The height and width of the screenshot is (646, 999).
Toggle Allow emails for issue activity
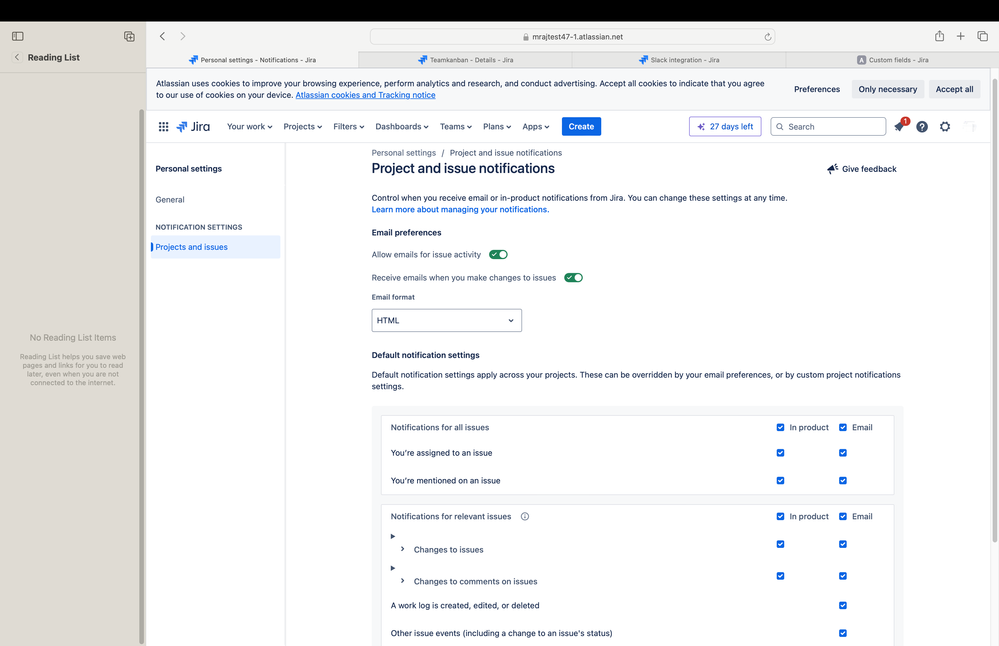coord(498,255)
